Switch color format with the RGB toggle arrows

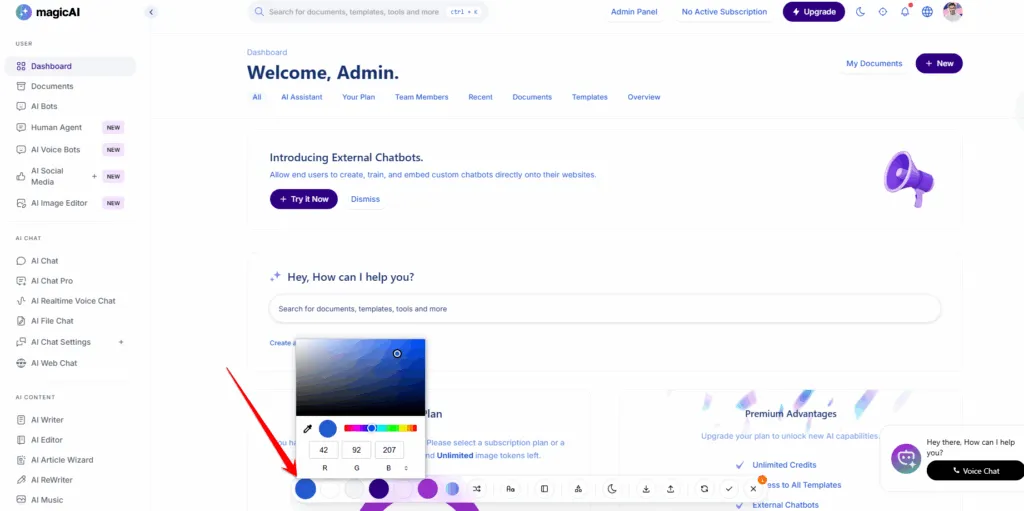[406, 469]
